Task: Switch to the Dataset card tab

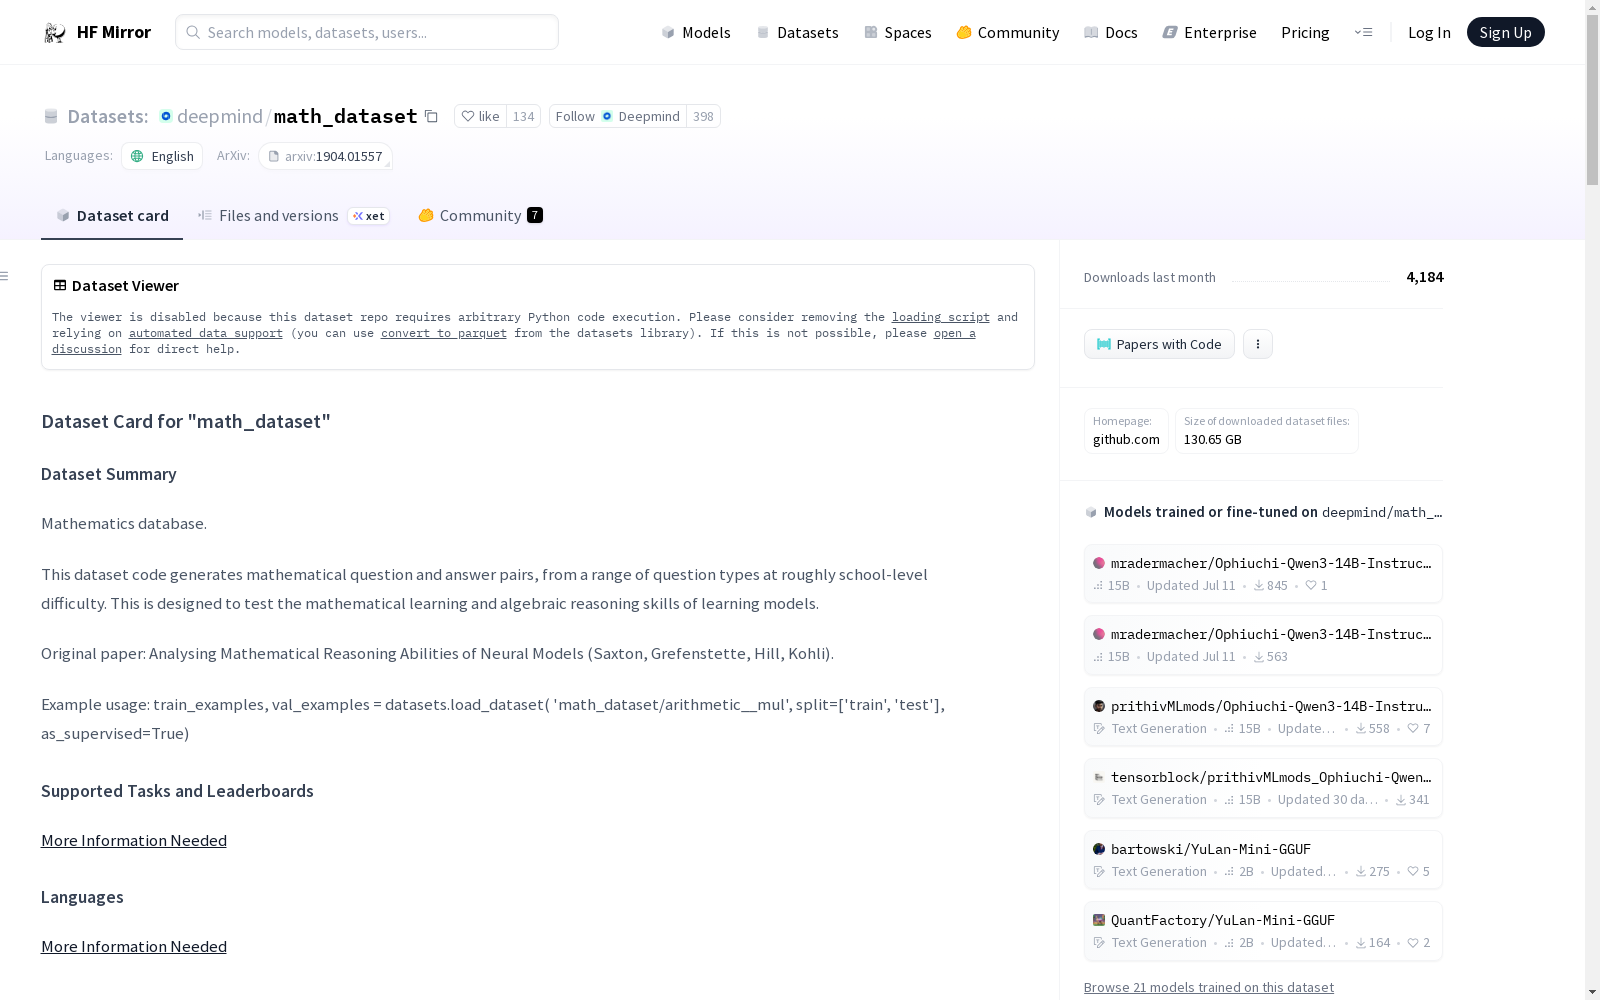Action: (112, 216)
